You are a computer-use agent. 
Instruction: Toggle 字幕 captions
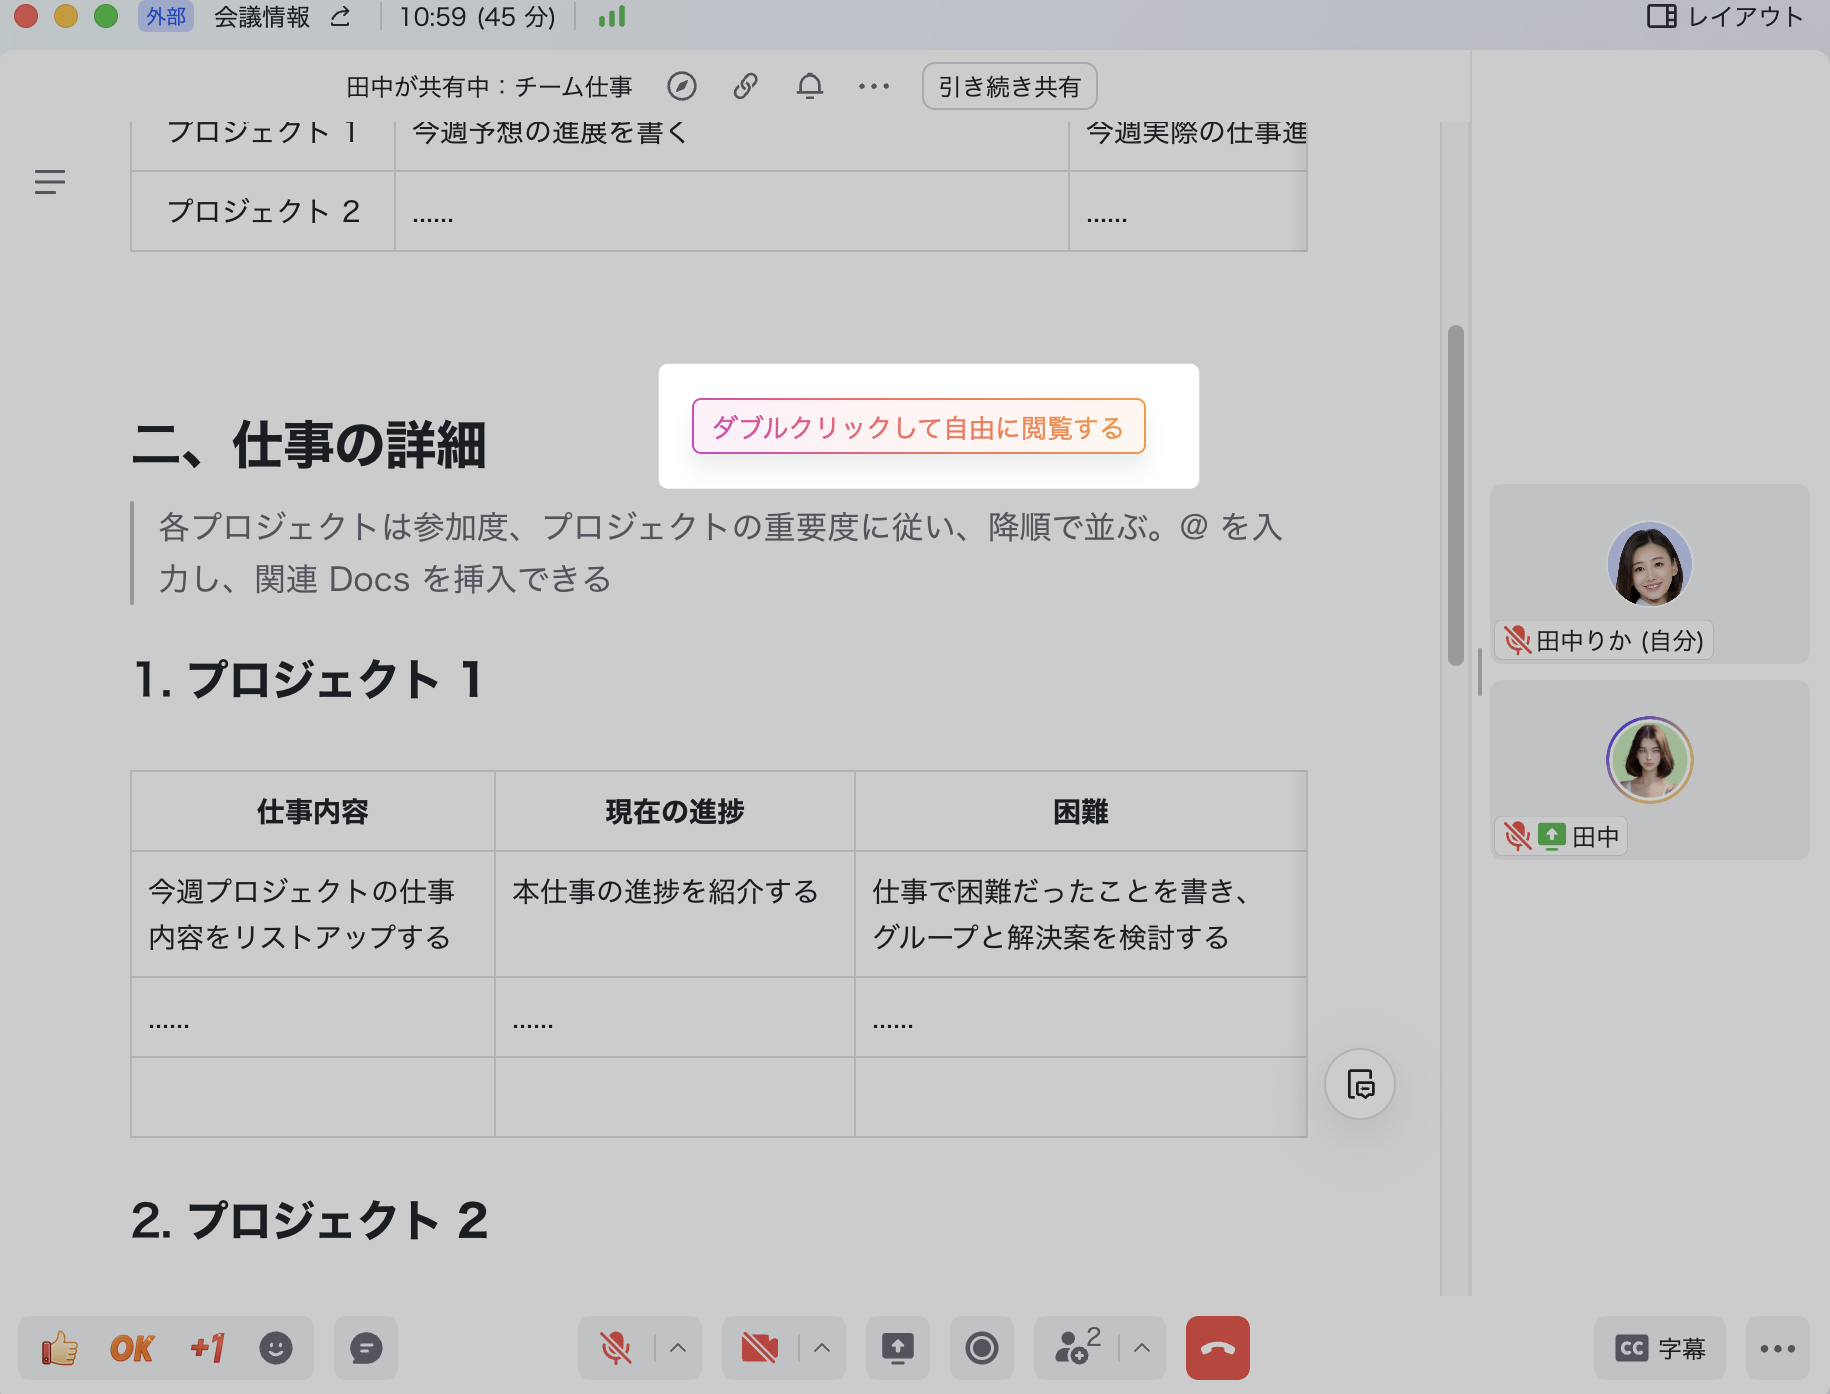(x=1660, y=1348)
